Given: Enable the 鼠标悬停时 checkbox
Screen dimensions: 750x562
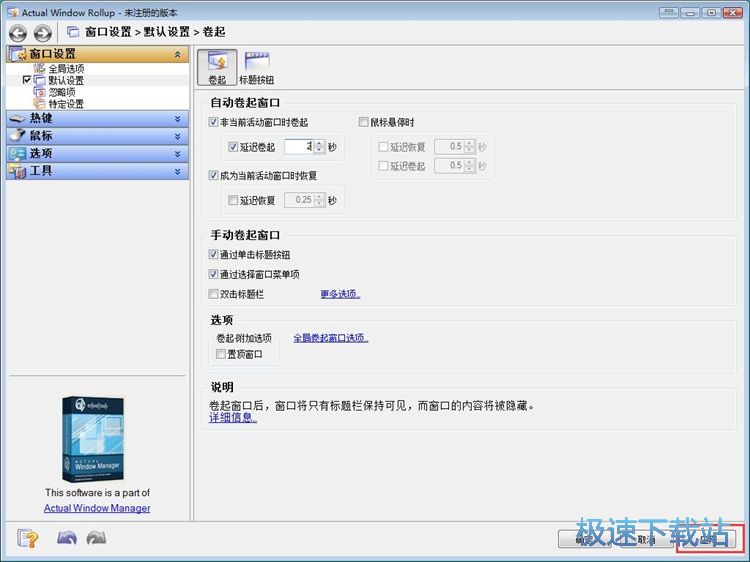Looking at the screenshot, I should click(364, 122).
